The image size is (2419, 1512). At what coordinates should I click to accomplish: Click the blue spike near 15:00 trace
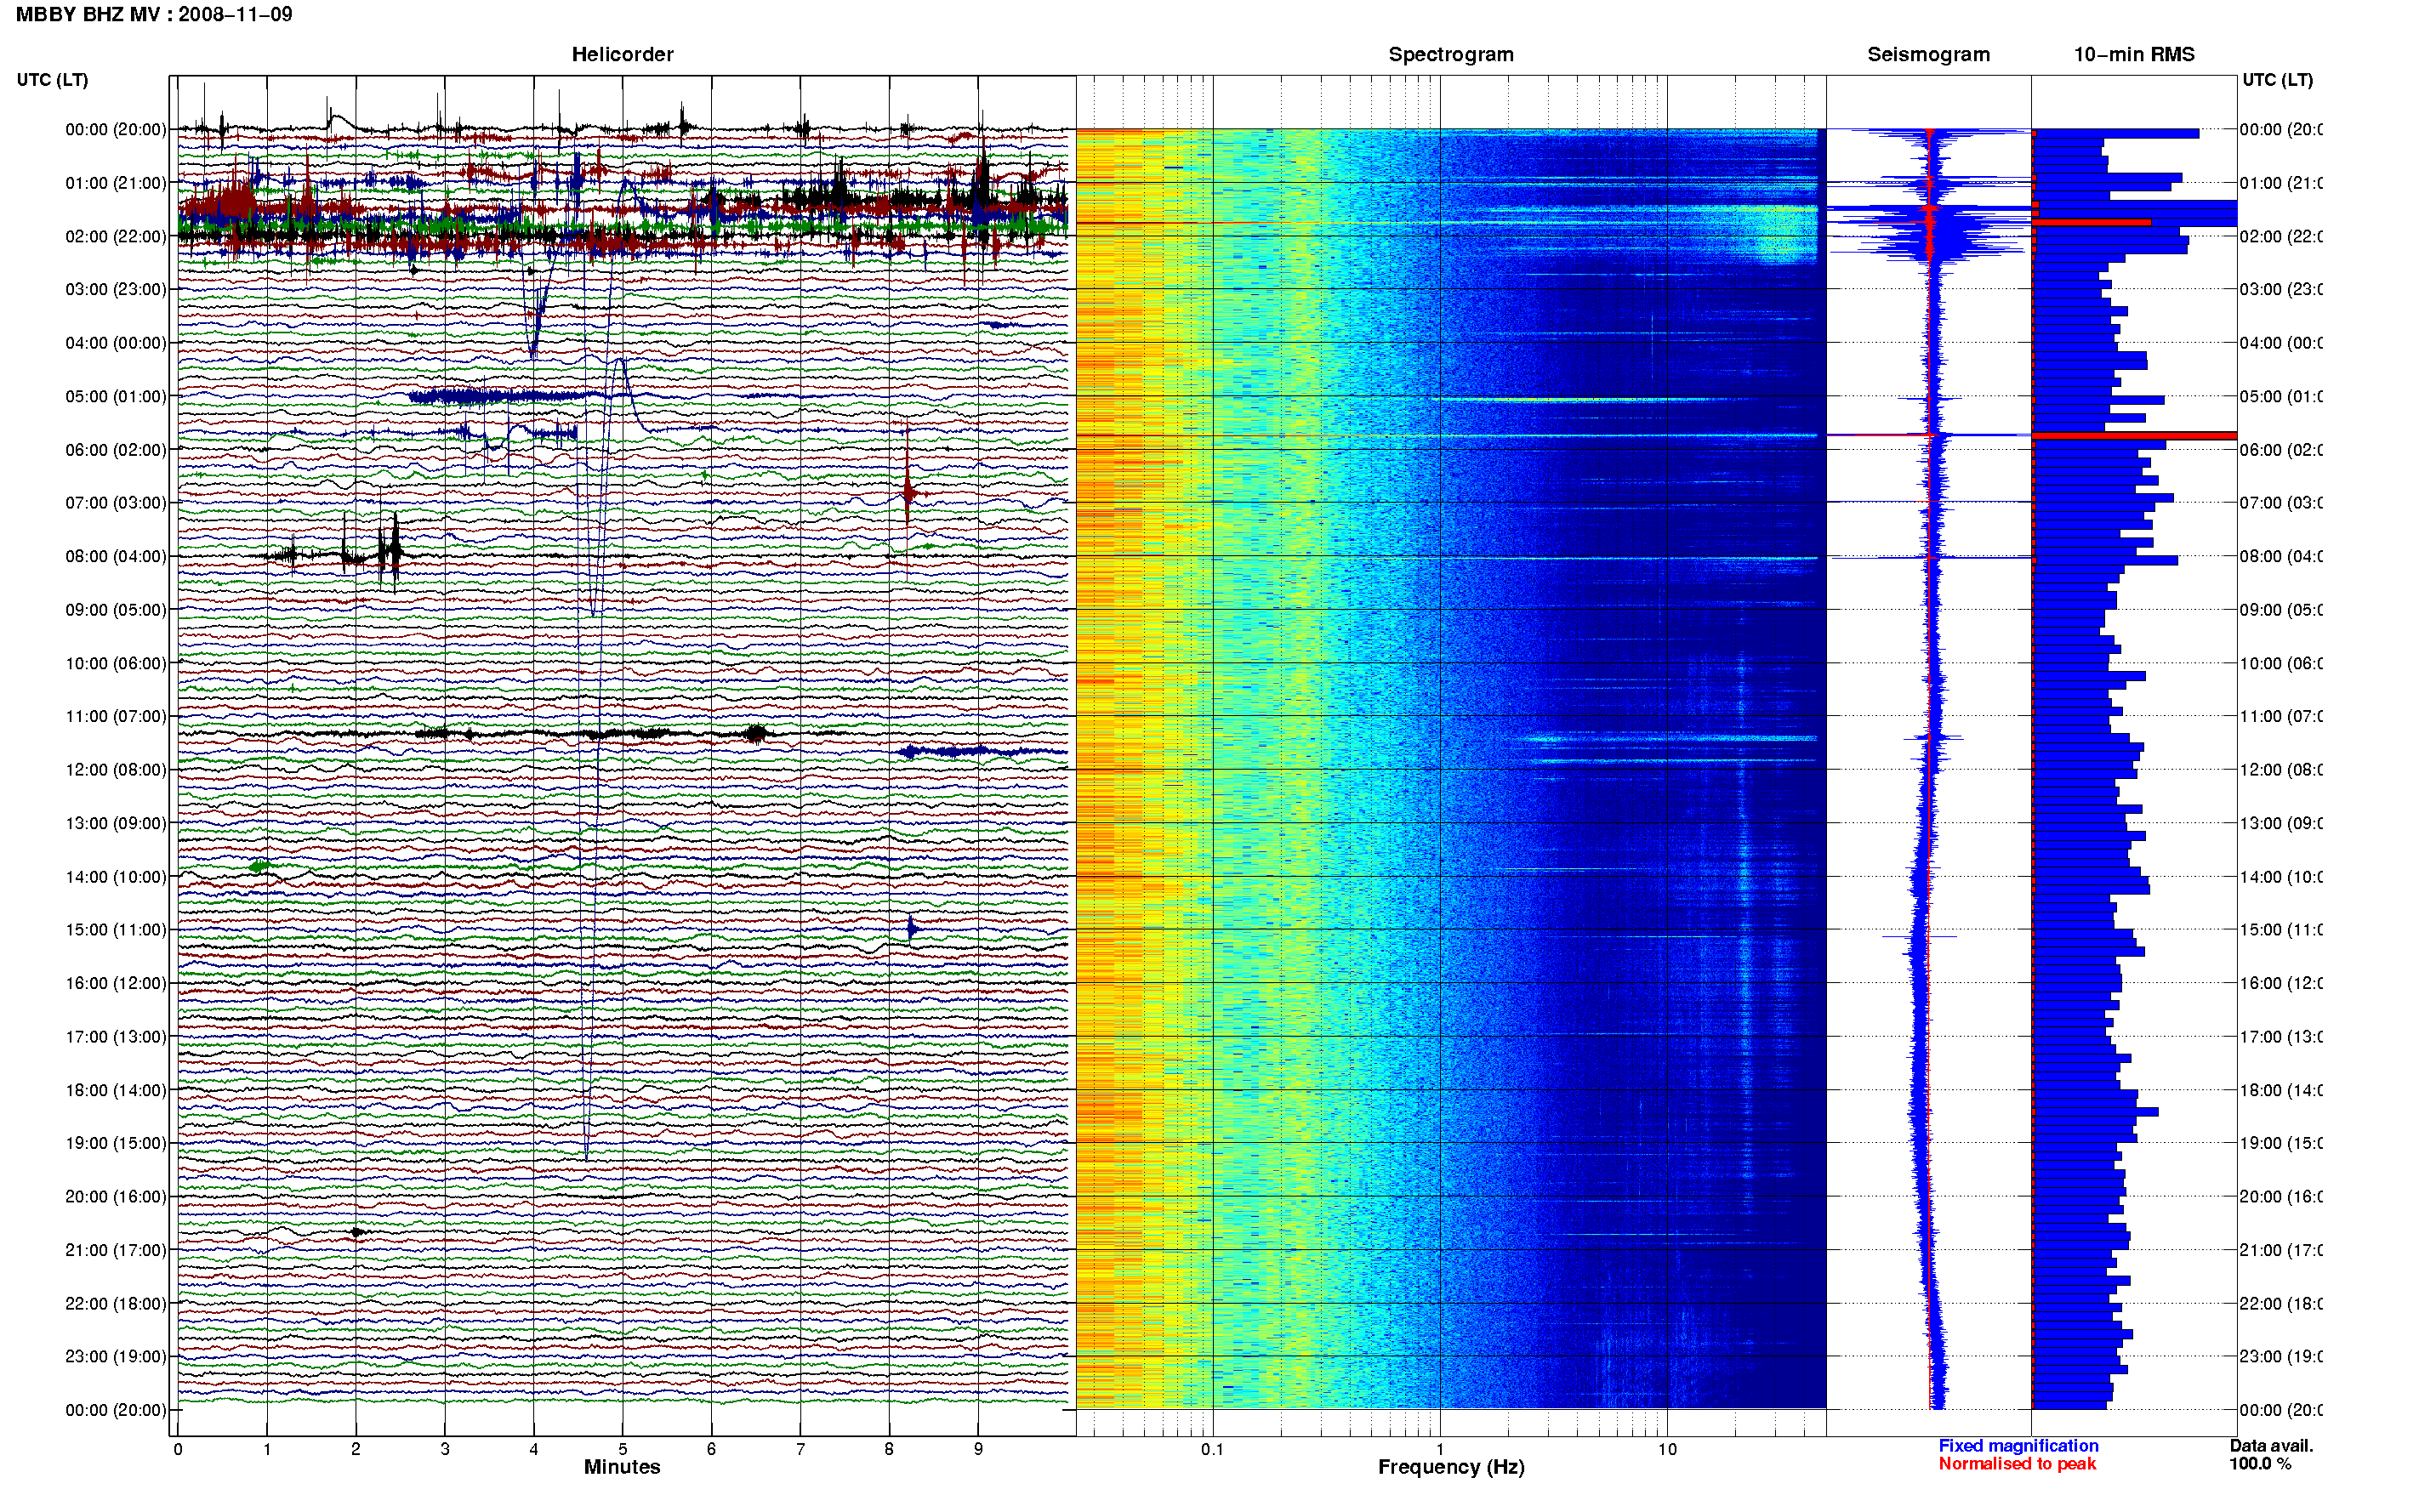click(912, 930)
